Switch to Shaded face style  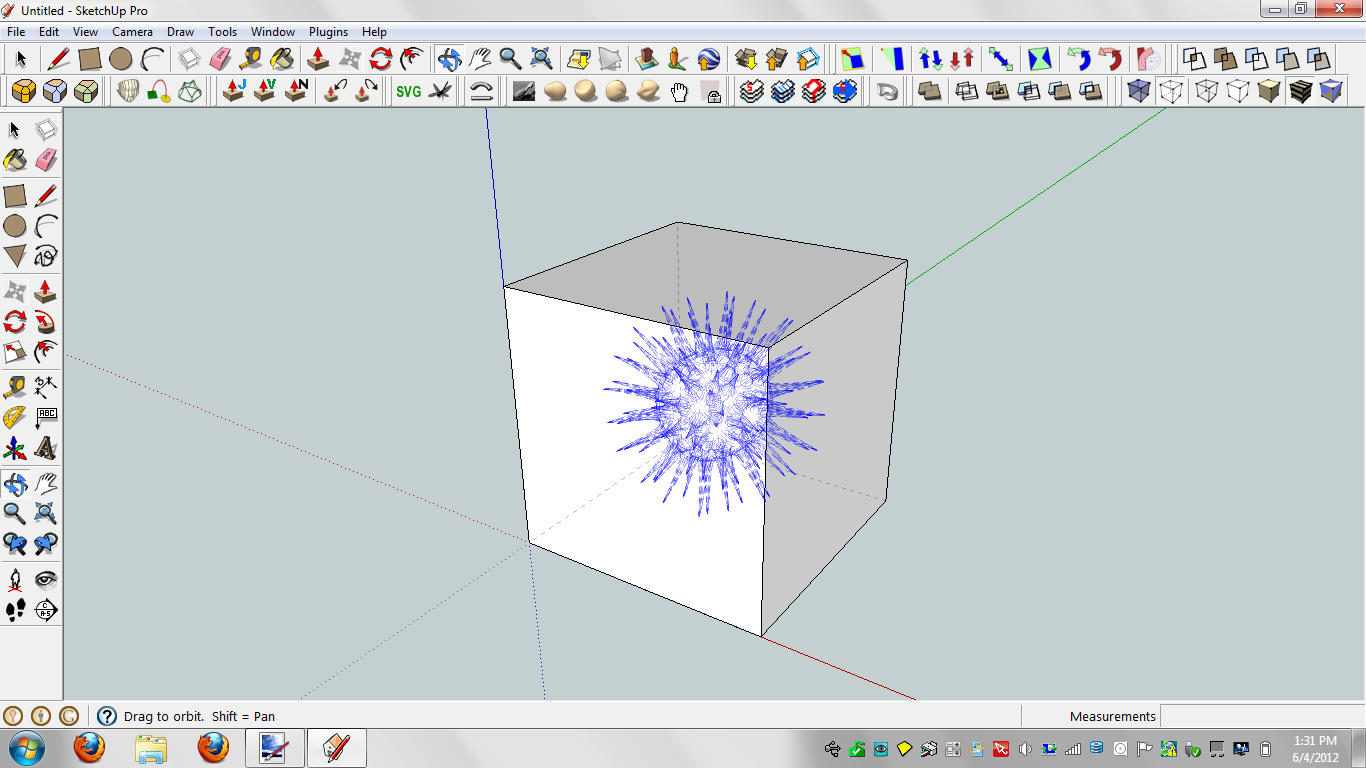click(1269, 92)
